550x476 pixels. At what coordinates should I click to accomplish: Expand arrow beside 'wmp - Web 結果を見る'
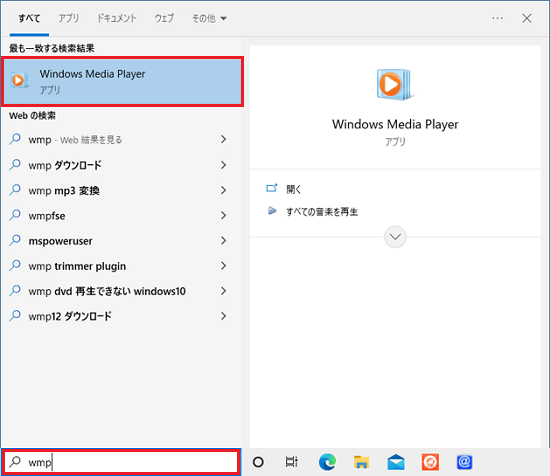223,139
